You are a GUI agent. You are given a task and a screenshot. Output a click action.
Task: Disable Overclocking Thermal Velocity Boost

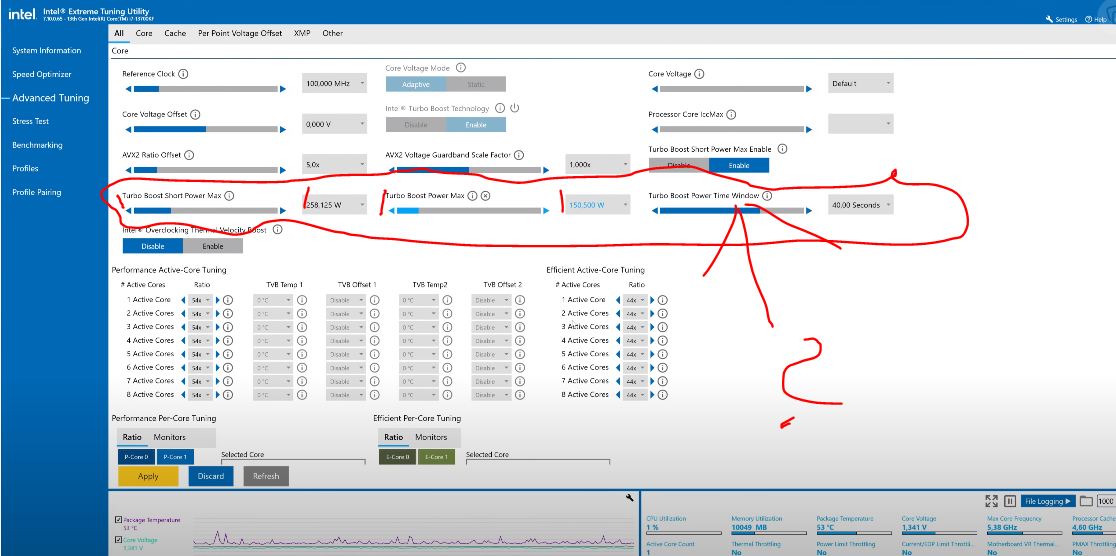pos(152,246)
